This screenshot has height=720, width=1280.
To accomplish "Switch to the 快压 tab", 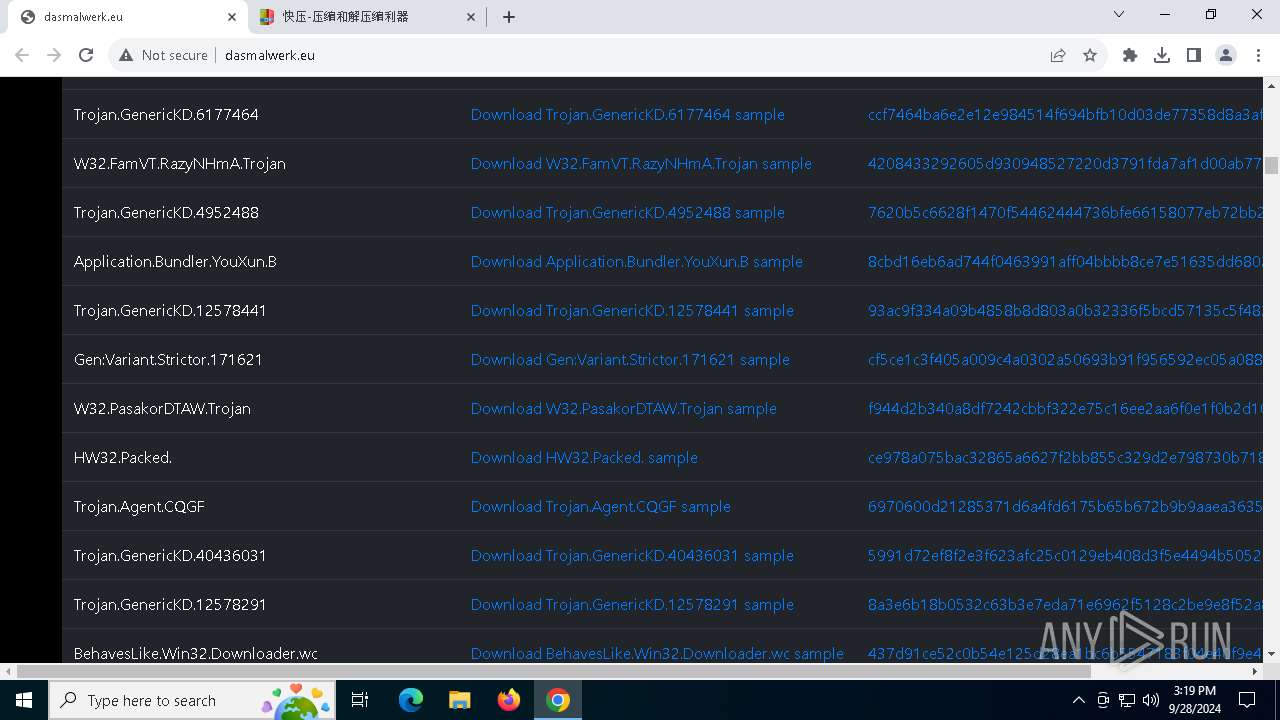I will pos(367,17).
